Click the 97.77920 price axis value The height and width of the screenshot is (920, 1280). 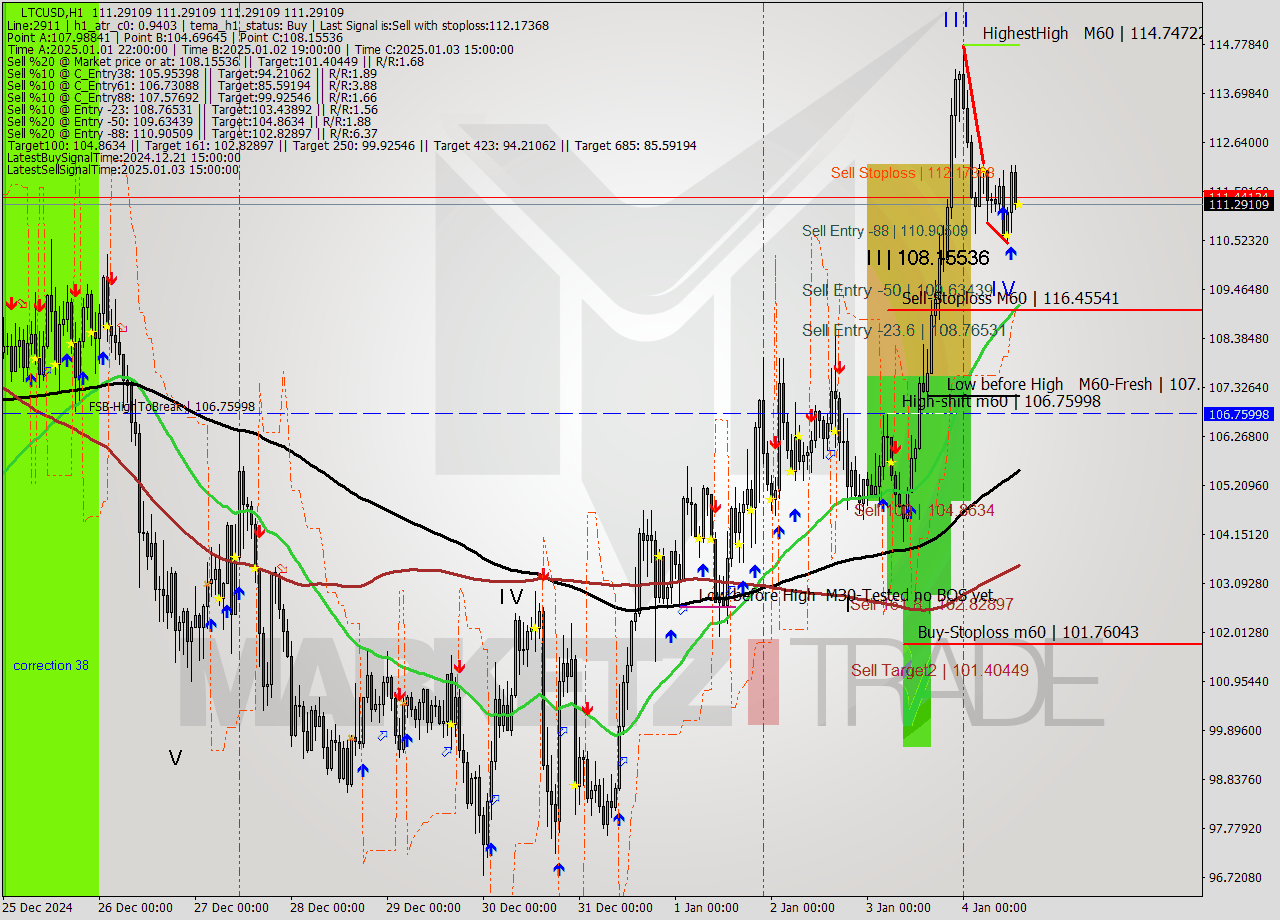tap(1236, 829)
